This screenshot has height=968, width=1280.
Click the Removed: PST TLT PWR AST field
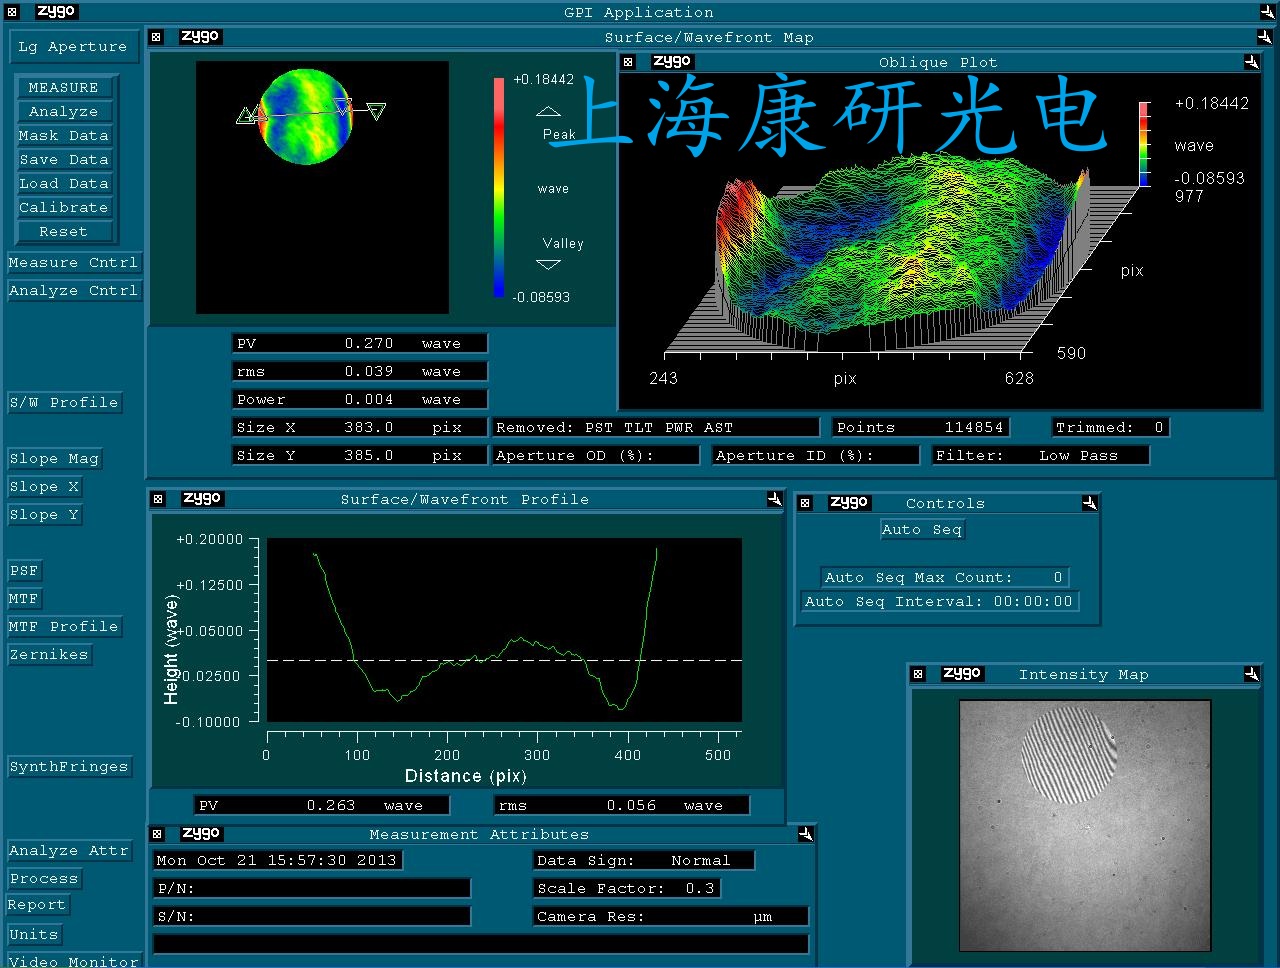point(656,427)
